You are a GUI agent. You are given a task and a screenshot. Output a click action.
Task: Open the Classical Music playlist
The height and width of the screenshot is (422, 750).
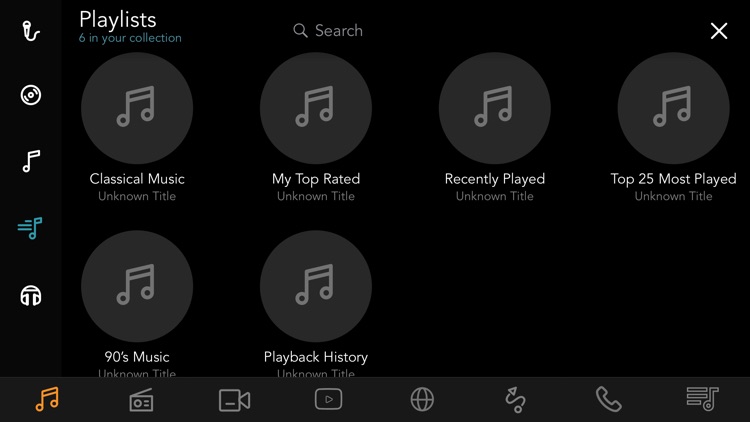coord(137,108)
